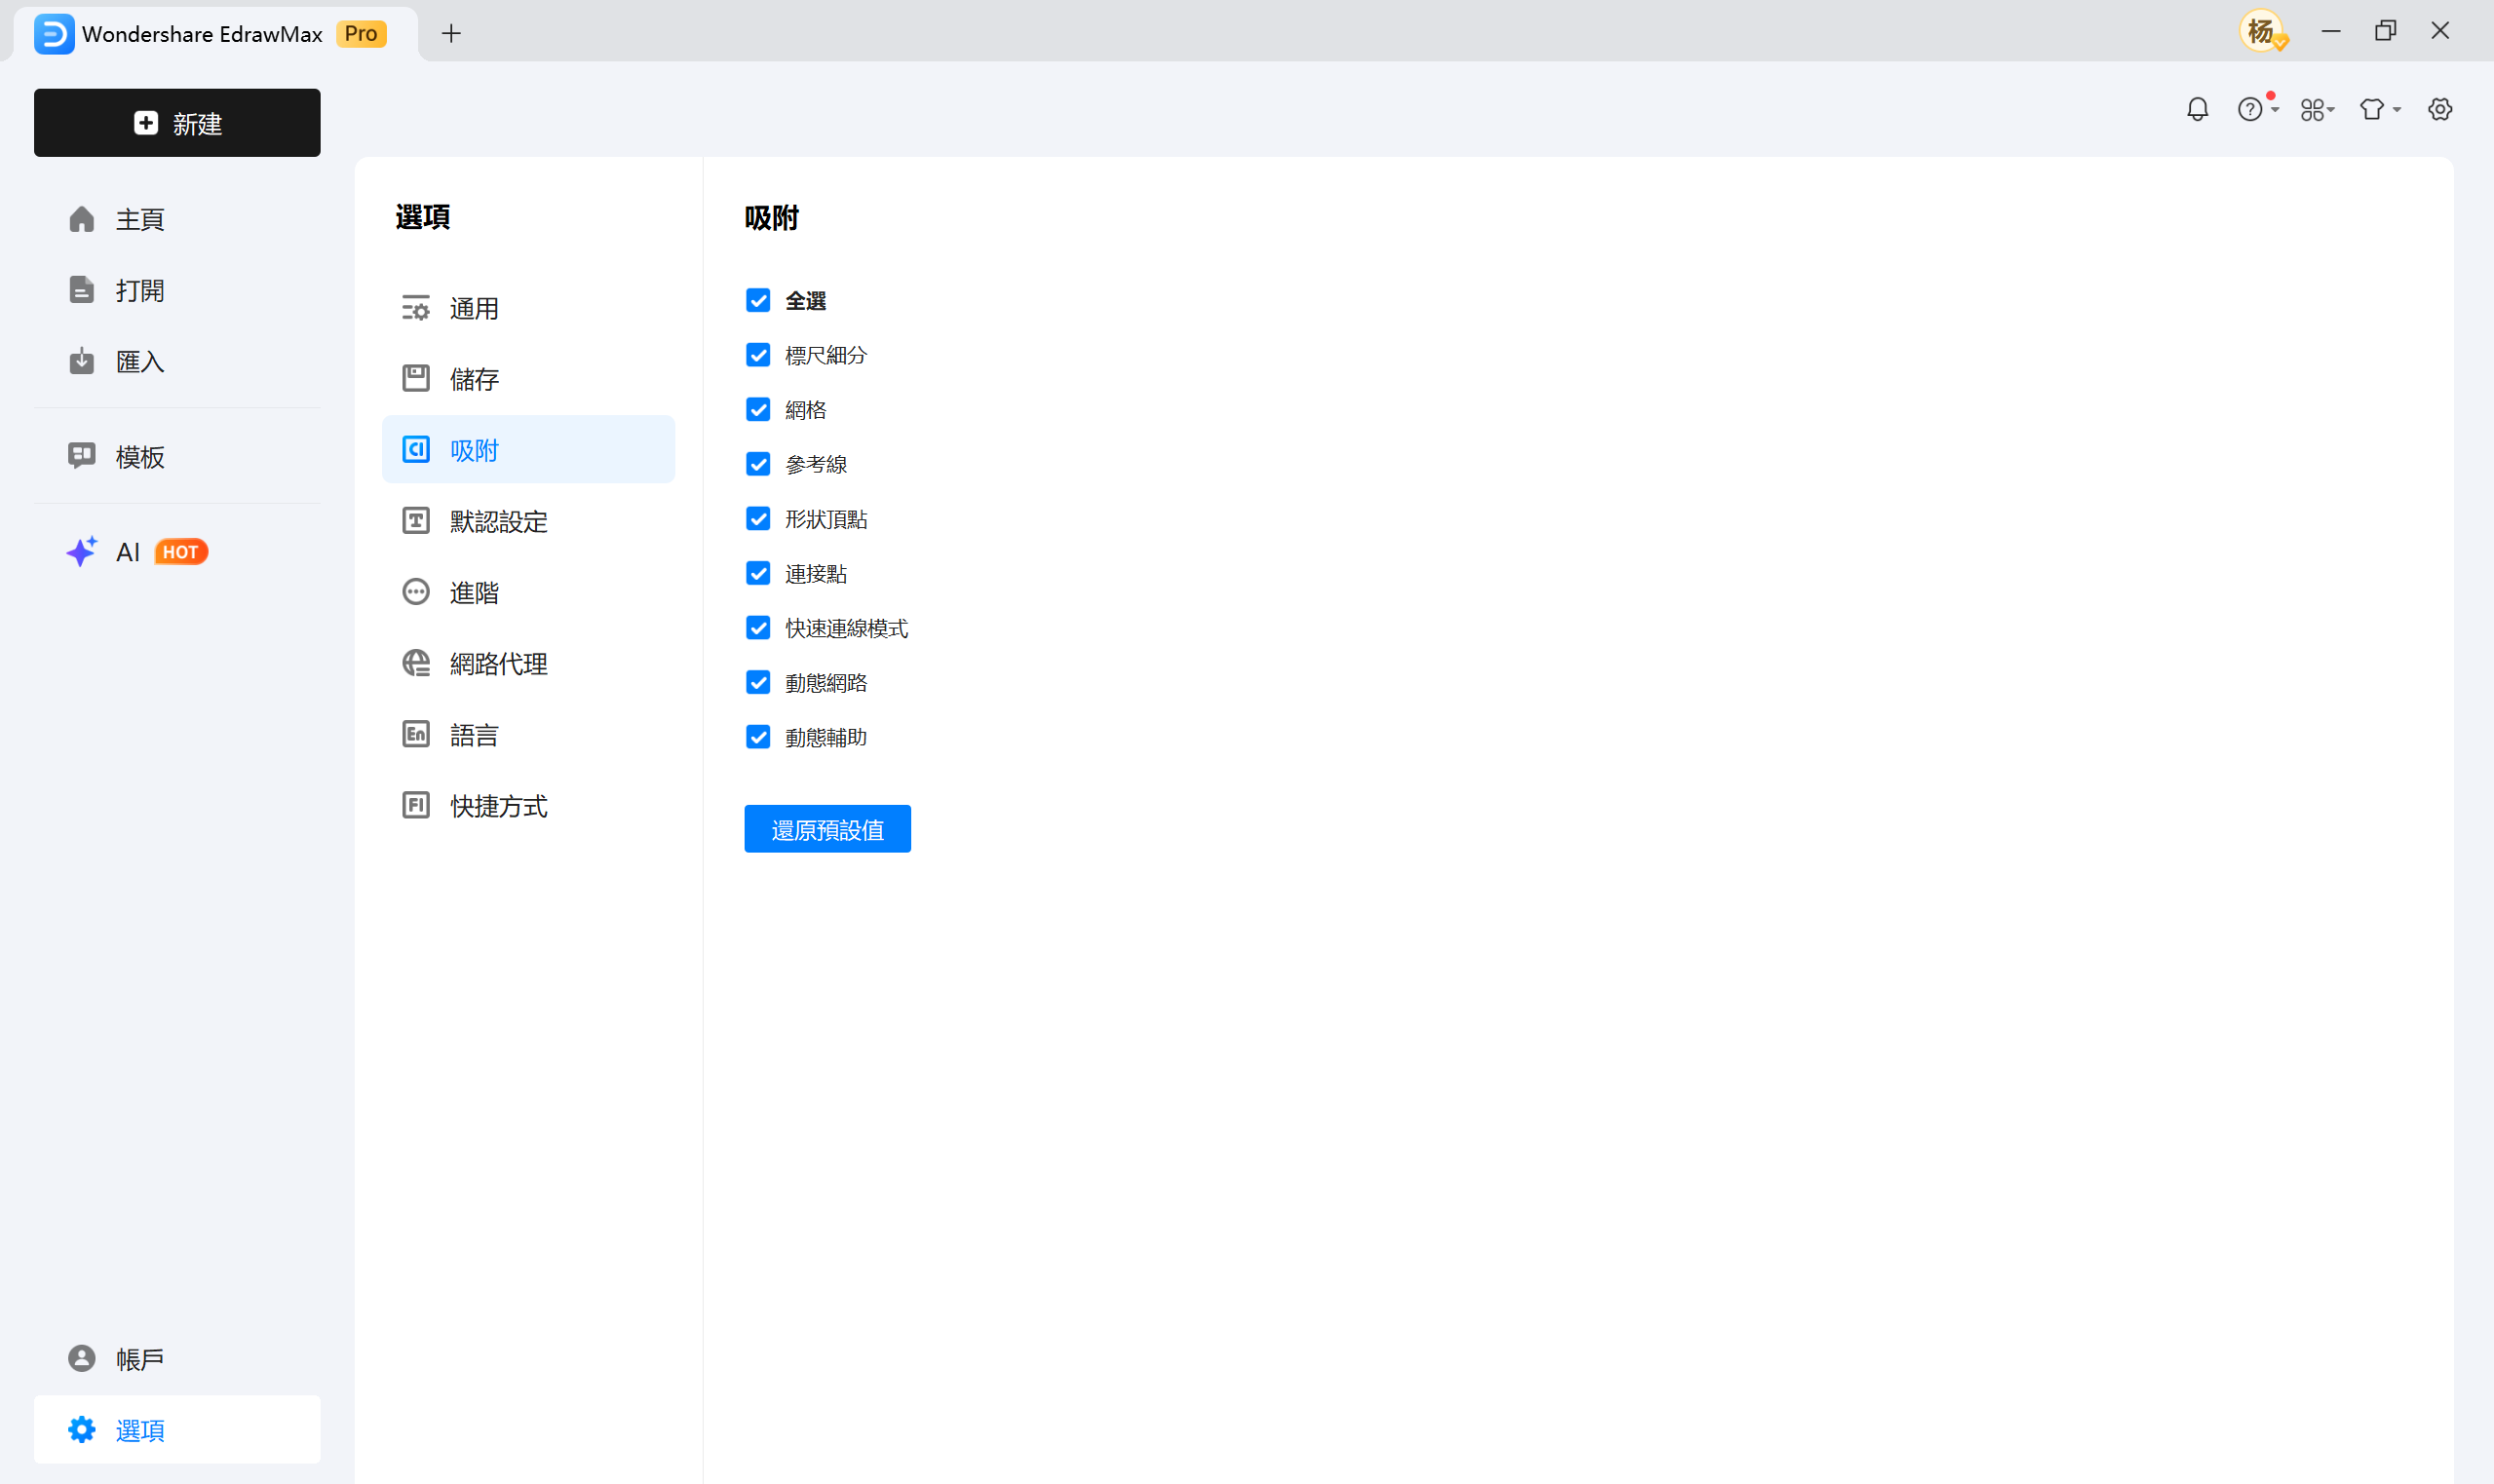Screen dimensions: 2494x1484
Task: Click the 帳戶 account icon
Action: (82, 1358)
